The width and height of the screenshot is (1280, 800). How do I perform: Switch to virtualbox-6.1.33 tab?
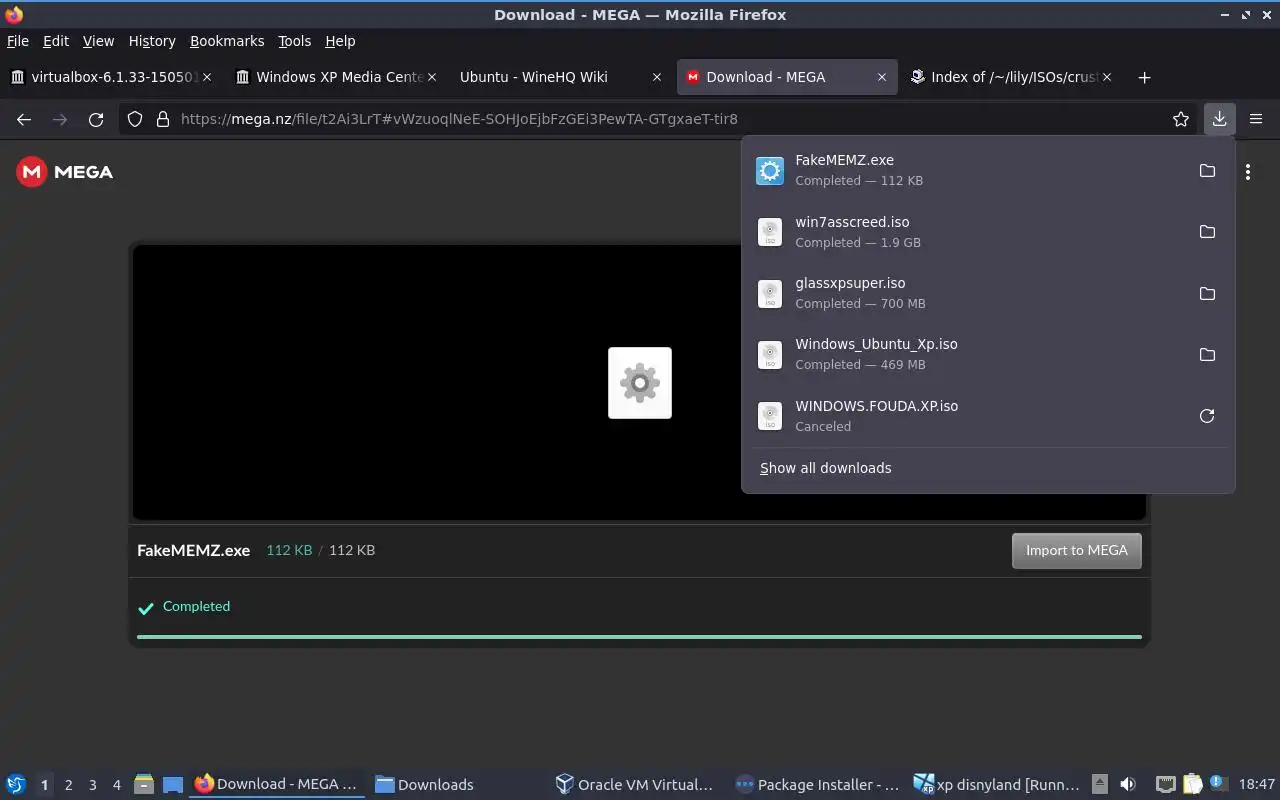tap(112, 77)
